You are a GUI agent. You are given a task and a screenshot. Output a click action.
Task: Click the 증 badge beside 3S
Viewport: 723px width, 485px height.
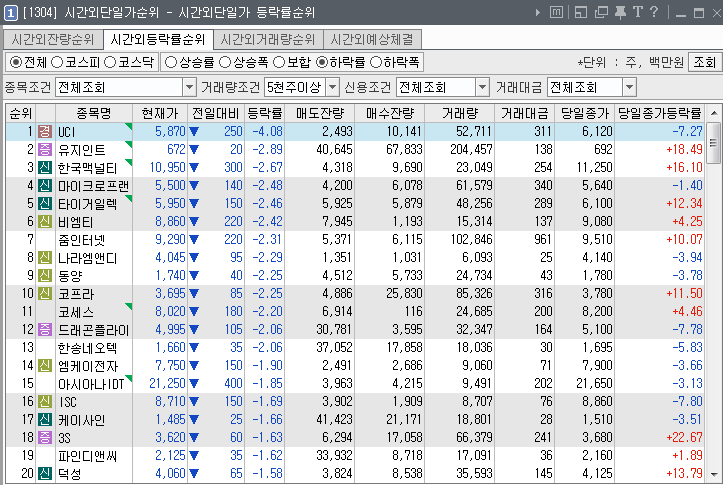click(45, 438)
